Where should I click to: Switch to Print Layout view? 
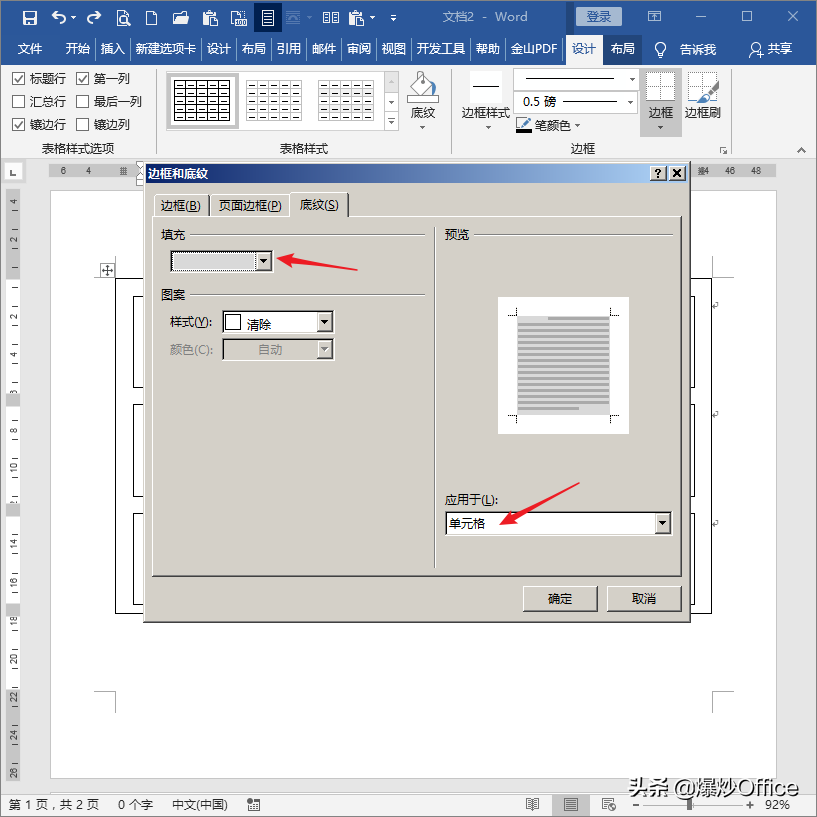click(571, 804)
